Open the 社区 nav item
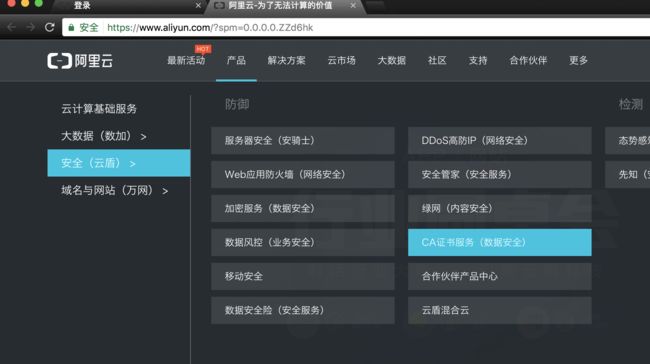Screen dimensions: 650x364 [x=437, y=61]
